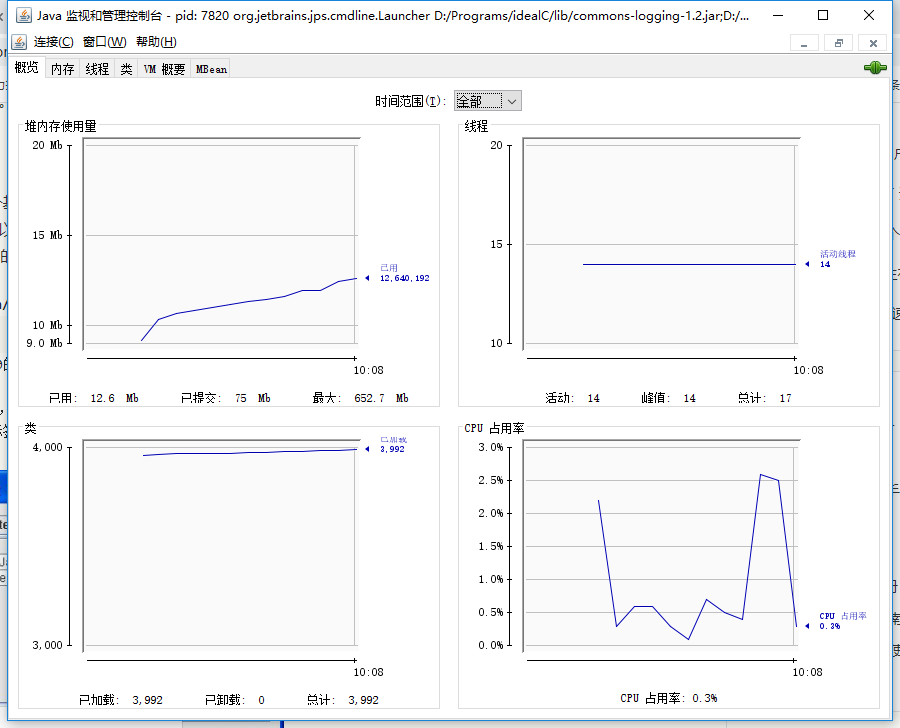Click the Java coffee icon beside 连接 menu
The height and width of the screenshot is (728, 900).
[x=18, y=42]
